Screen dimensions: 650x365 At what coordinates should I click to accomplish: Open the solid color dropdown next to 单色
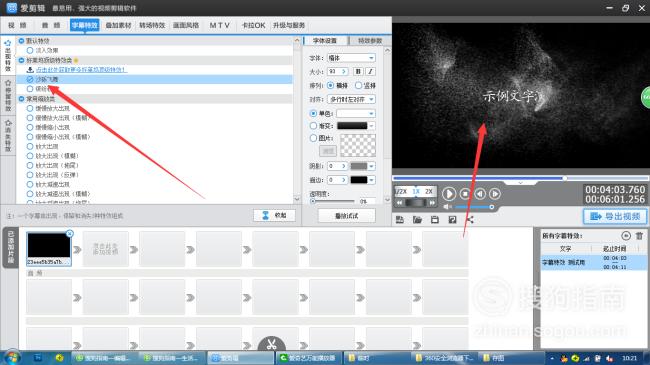(356, 113)
